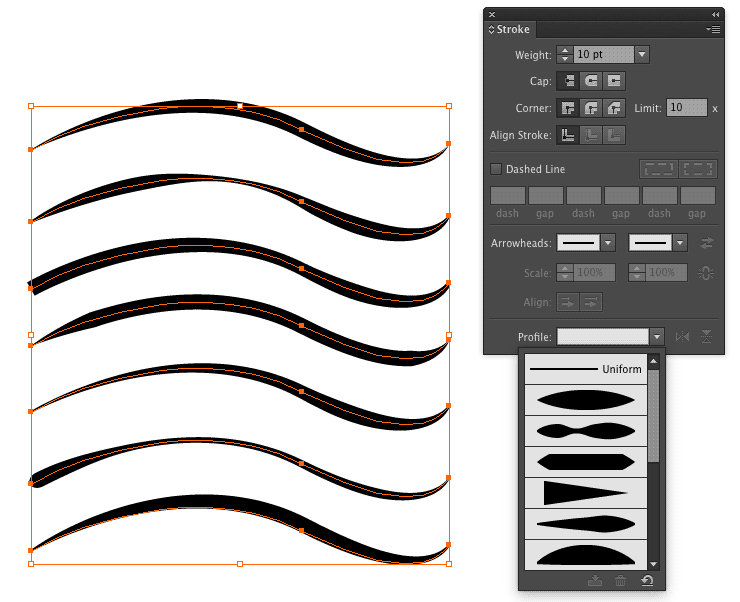Viewport: 740px width, 602px height.
Task: Click the miter Limit field
Action: tap(687, 108)
